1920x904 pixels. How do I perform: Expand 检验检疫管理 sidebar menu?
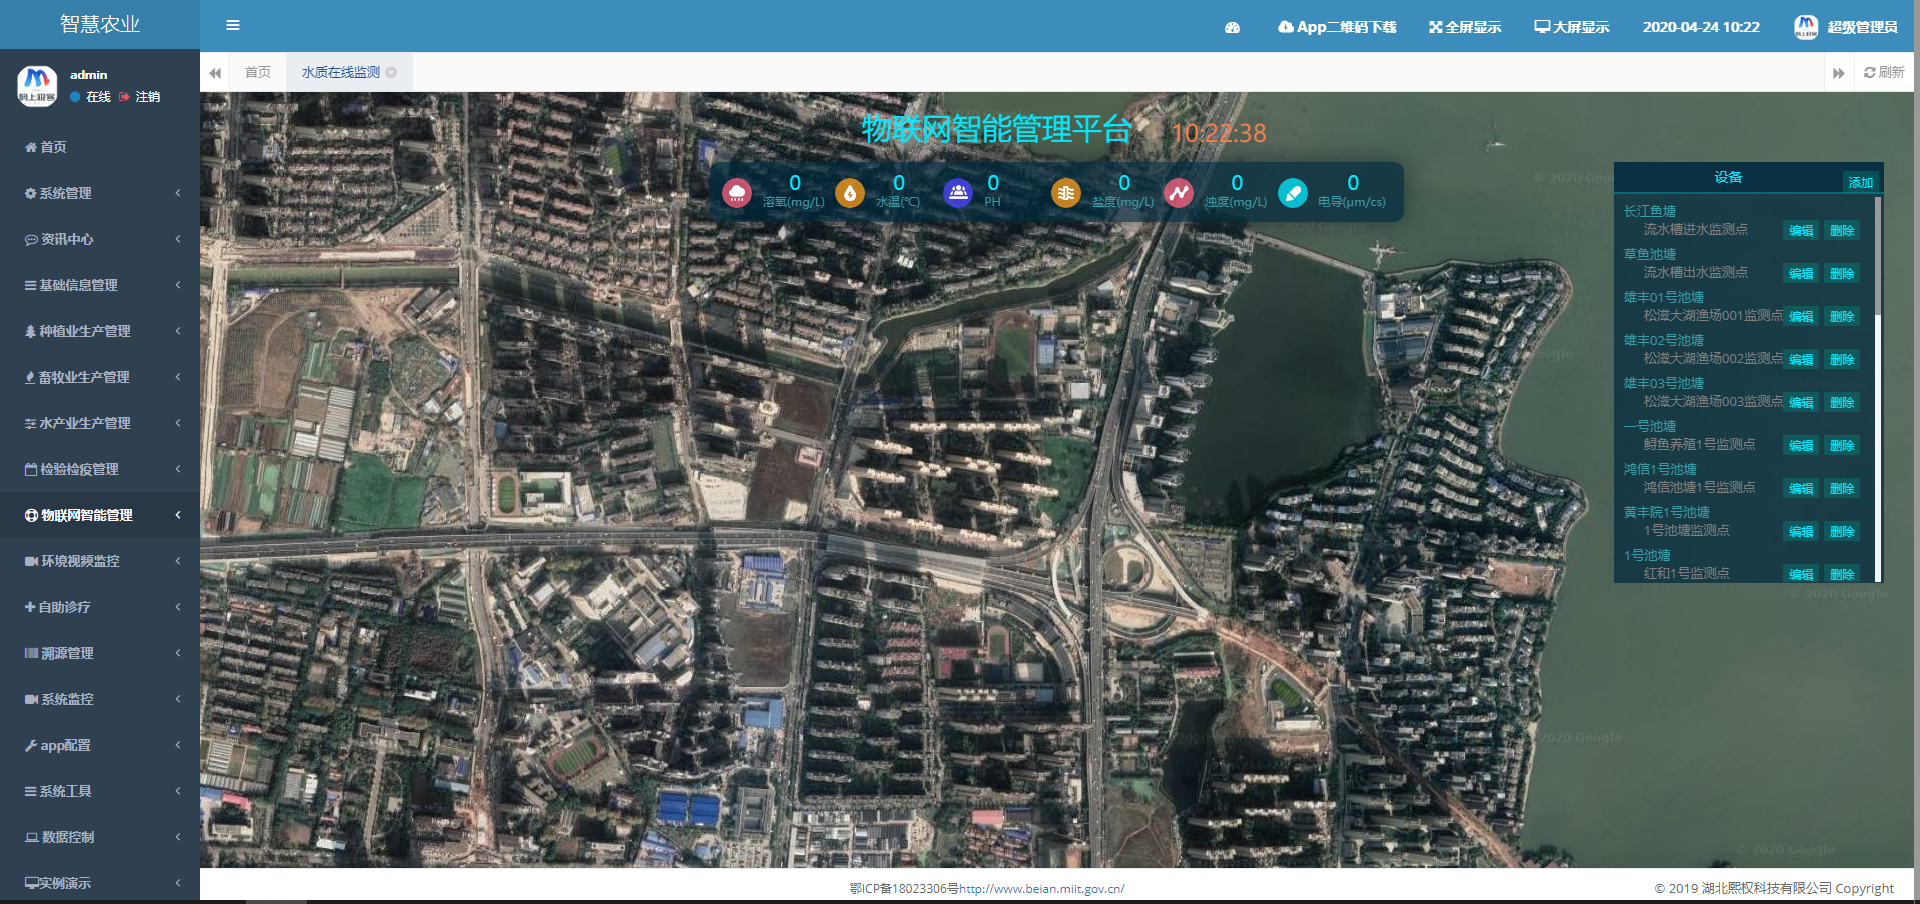[x=100, y=469]
